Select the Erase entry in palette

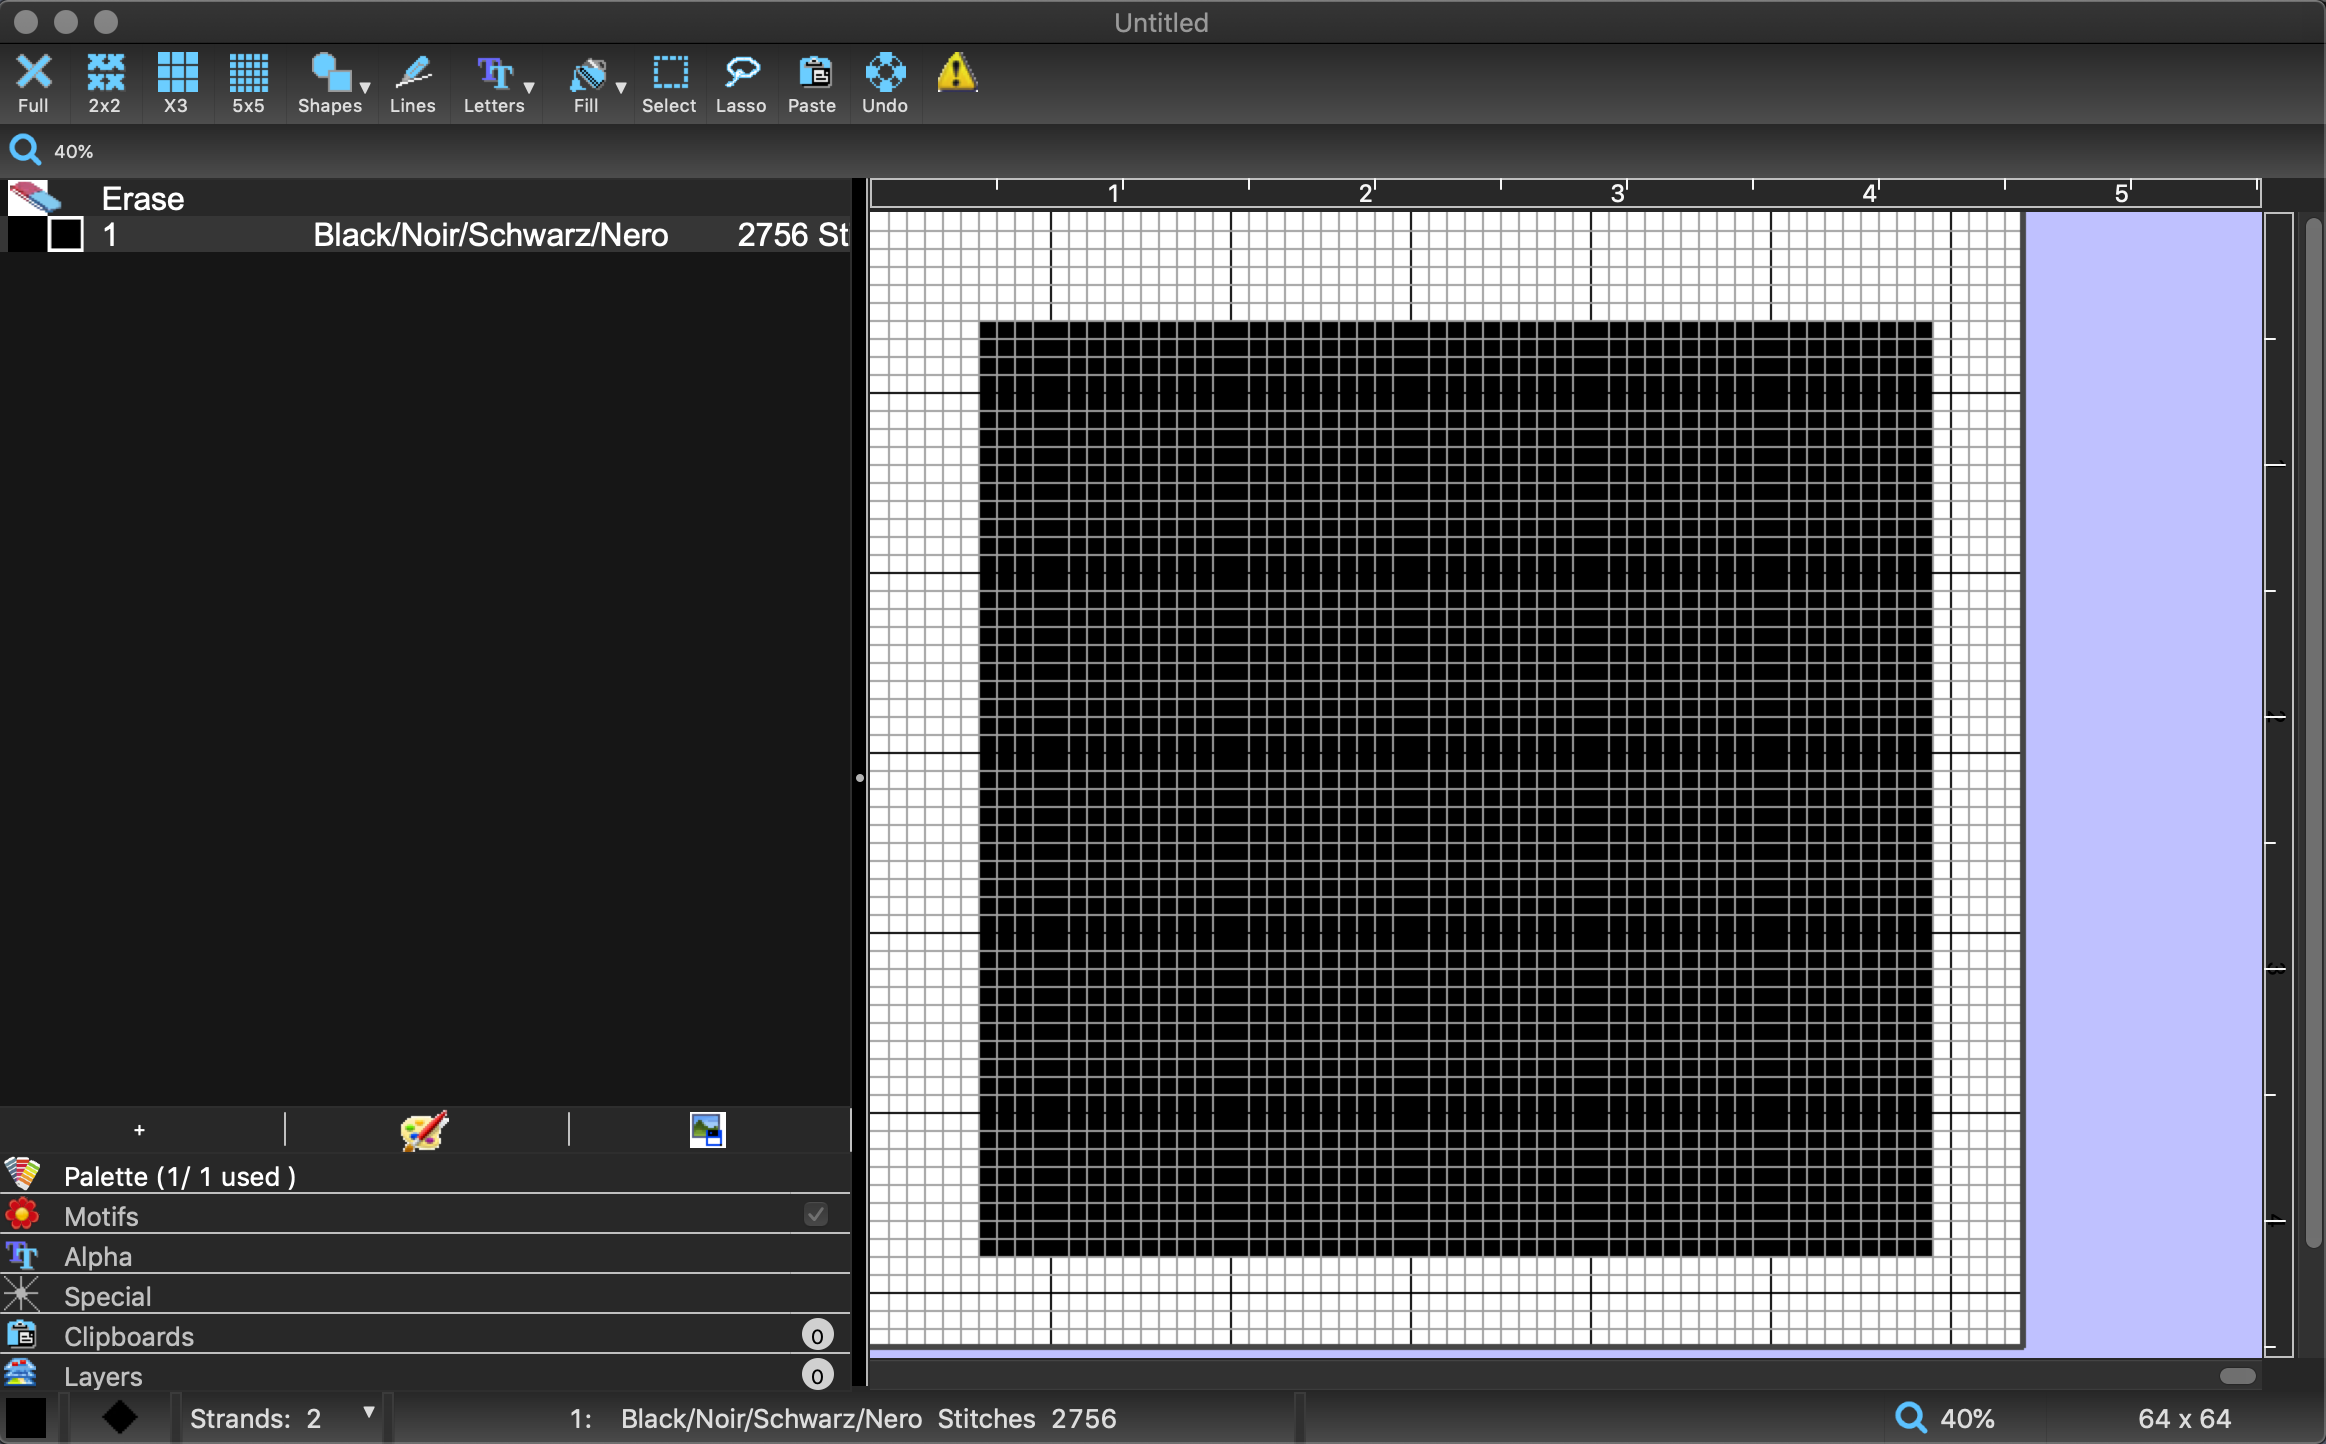[x=142, y=198]
